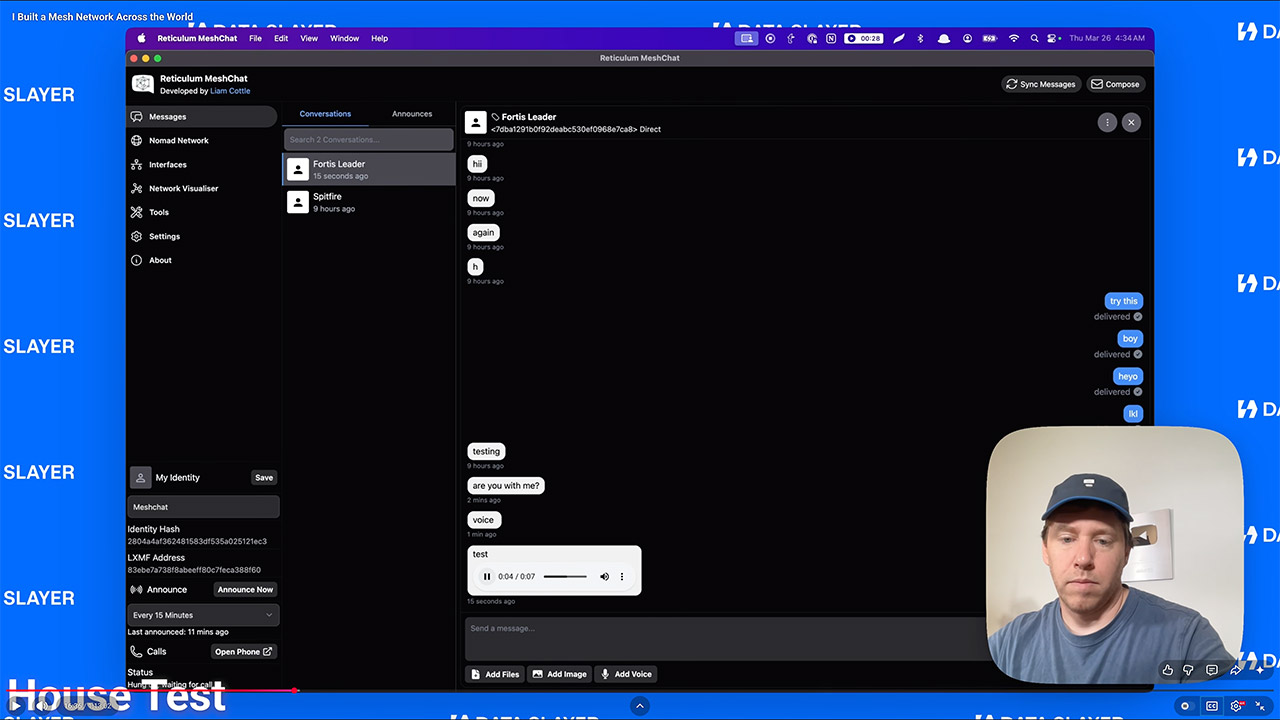The width and height of the screenshot is (1280, 720).
Task: Mute the audio message speaker icon
Action: [604, 577]
